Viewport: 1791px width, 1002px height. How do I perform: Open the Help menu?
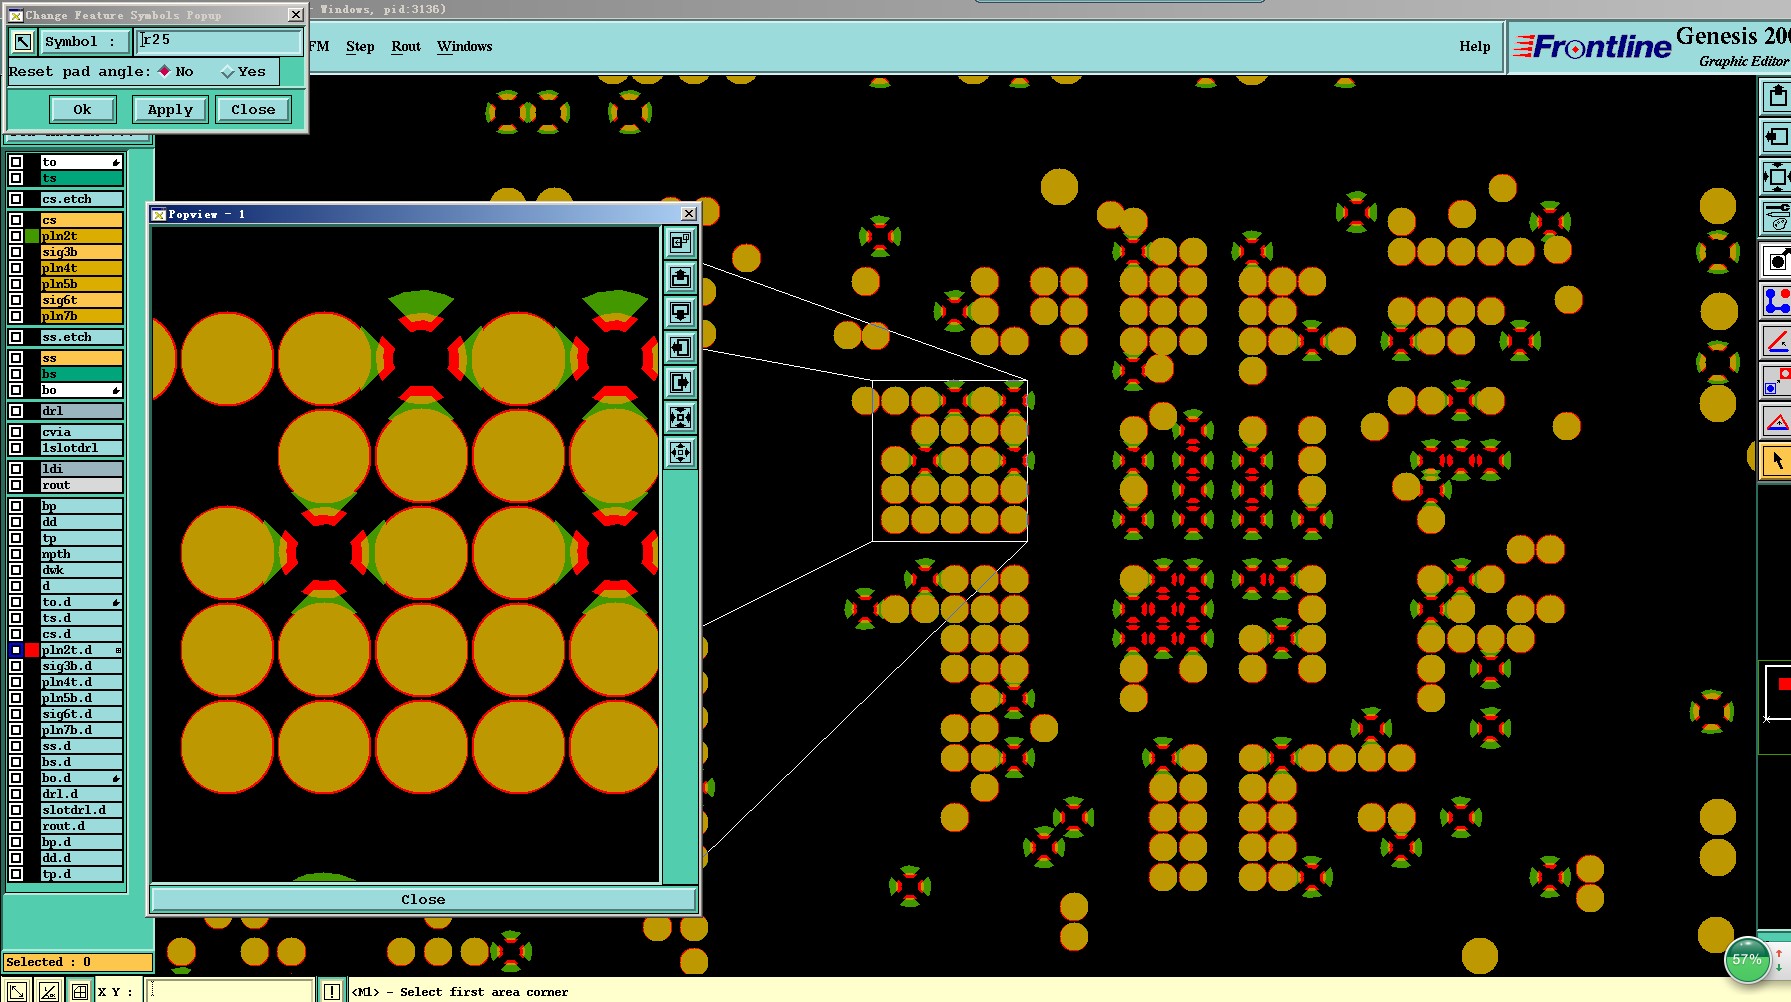click(x=1474, y=46)
